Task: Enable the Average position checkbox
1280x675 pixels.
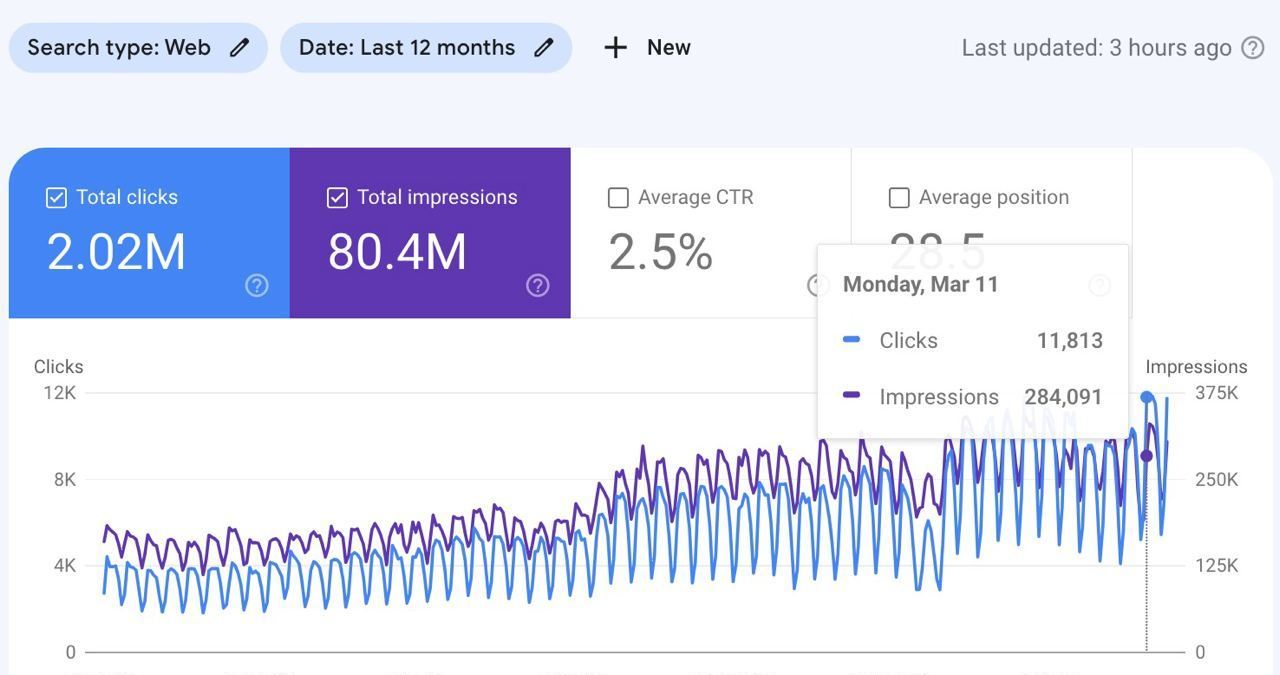Action: (x=899, y=198)
